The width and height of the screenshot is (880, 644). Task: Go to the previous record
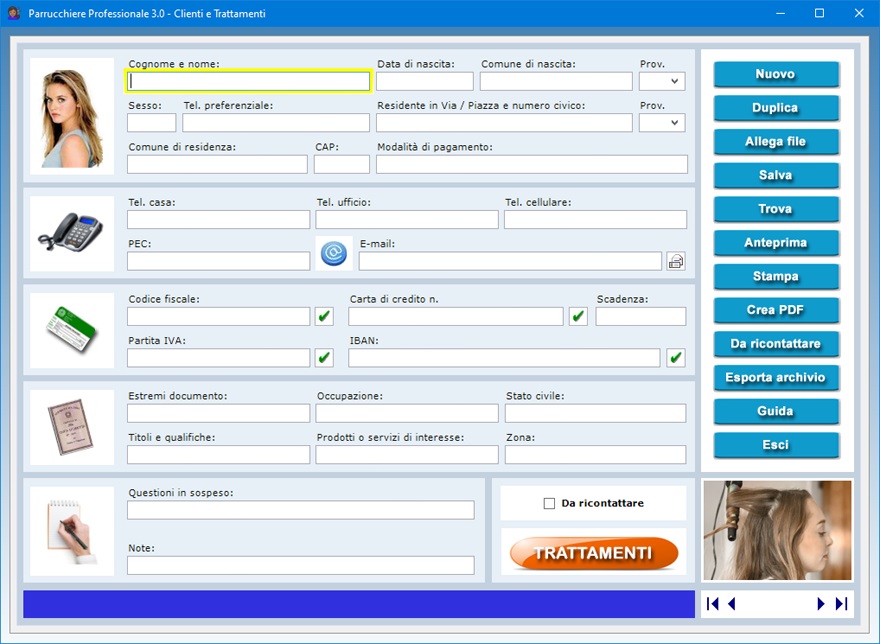coord(731,604)
